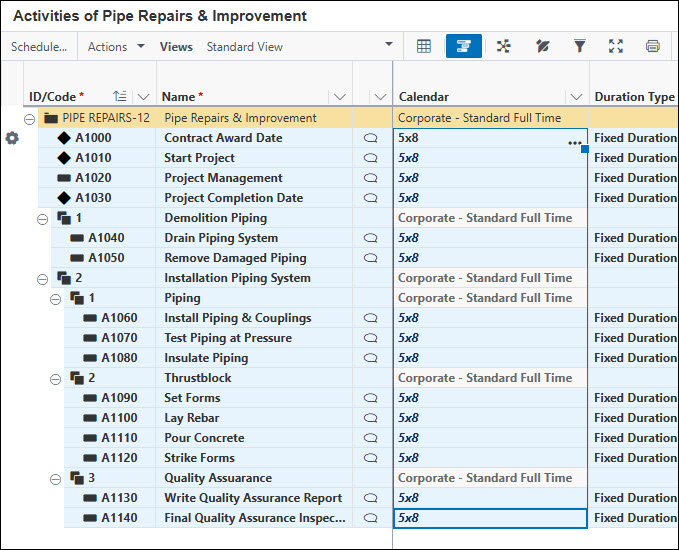679x550 pixels.
Task: Collapse the PIPE REPAIRS-12 project row
Action: (x=29, y=119)
